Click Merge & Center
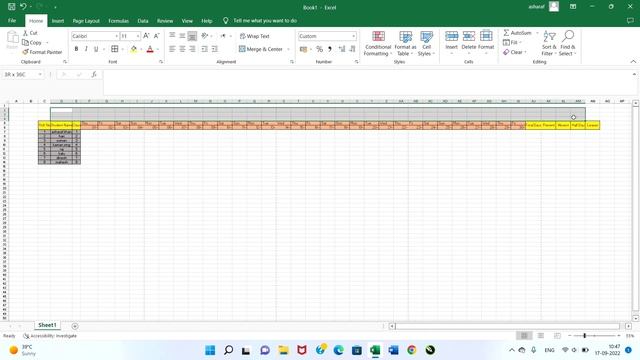This screenshot has width=640, height=360. 261,49
